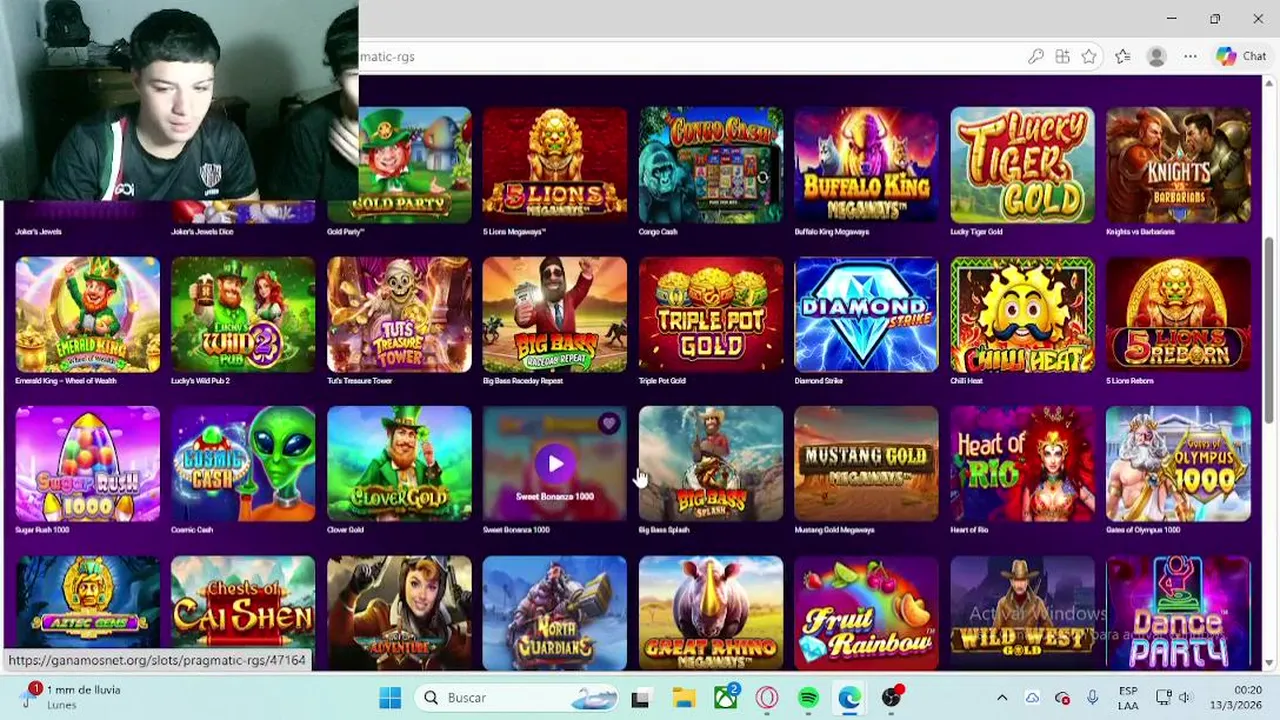Click the Lucky Tiger Gold caption text

(x=977, y=232)
